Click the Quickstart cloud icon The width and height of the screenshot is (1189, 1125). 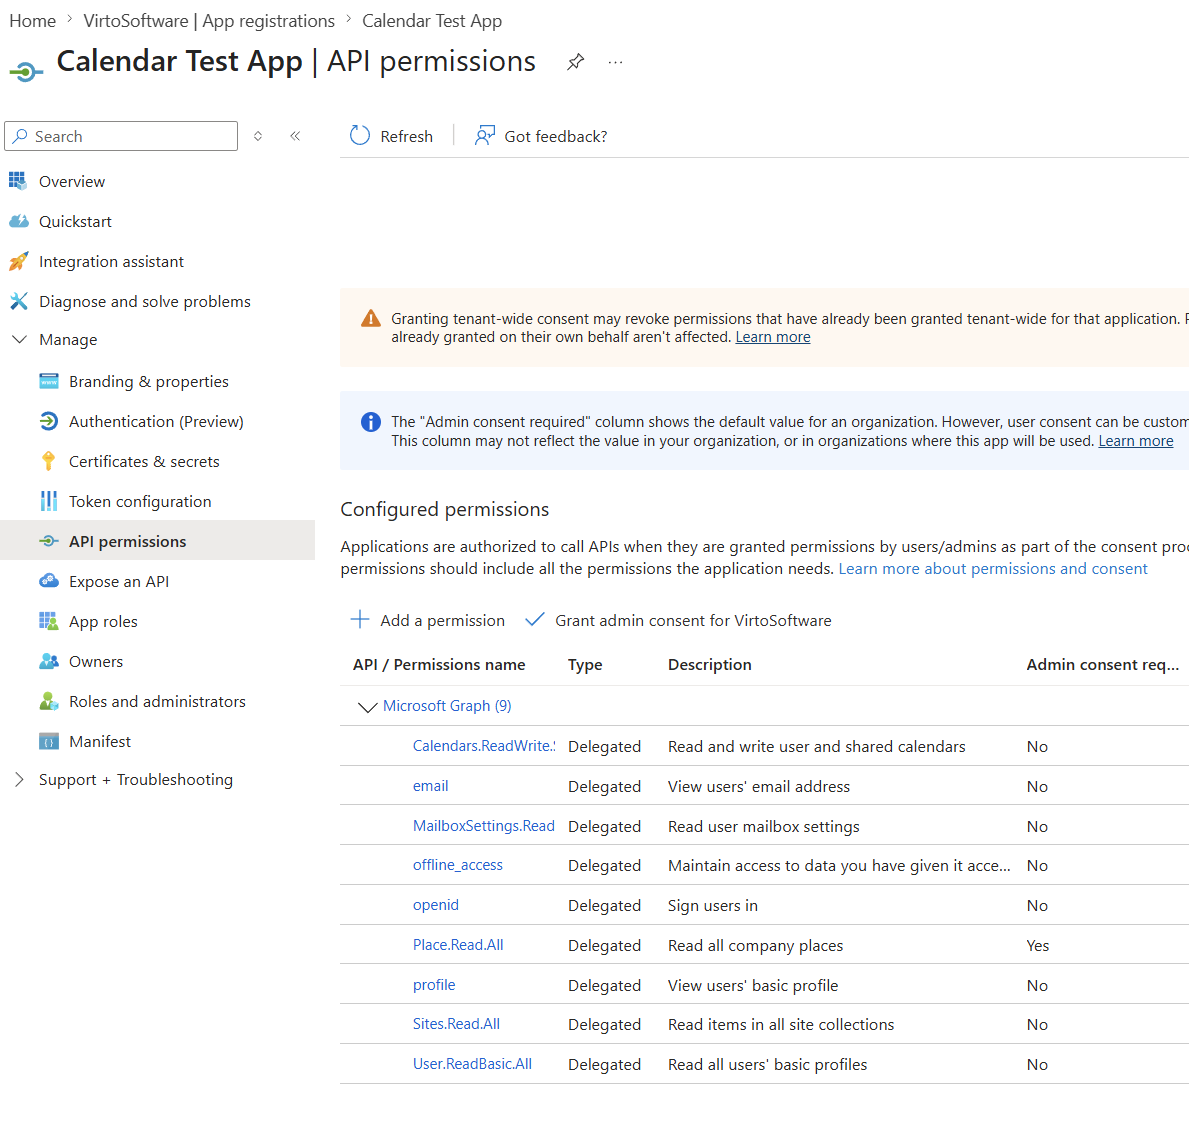point(18,221)
